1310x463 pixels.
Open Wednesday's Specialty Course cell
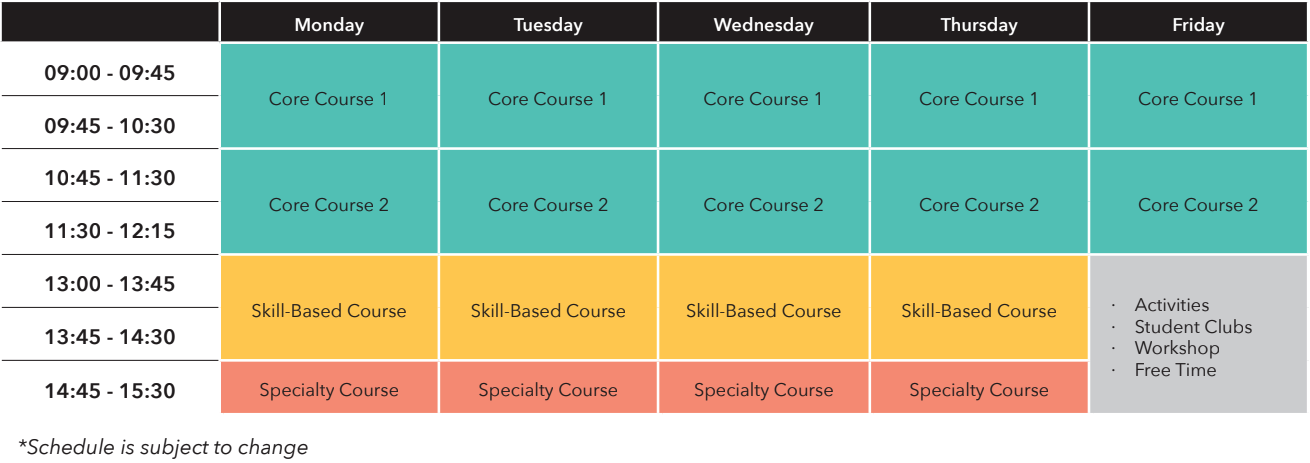(x=763, y=390)
